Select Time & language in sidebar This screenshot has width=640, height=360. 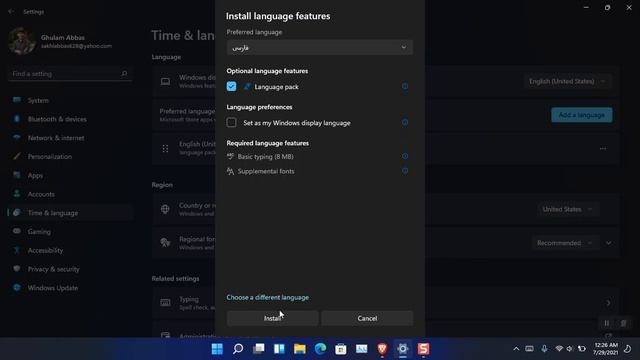(x=70, y=213)
